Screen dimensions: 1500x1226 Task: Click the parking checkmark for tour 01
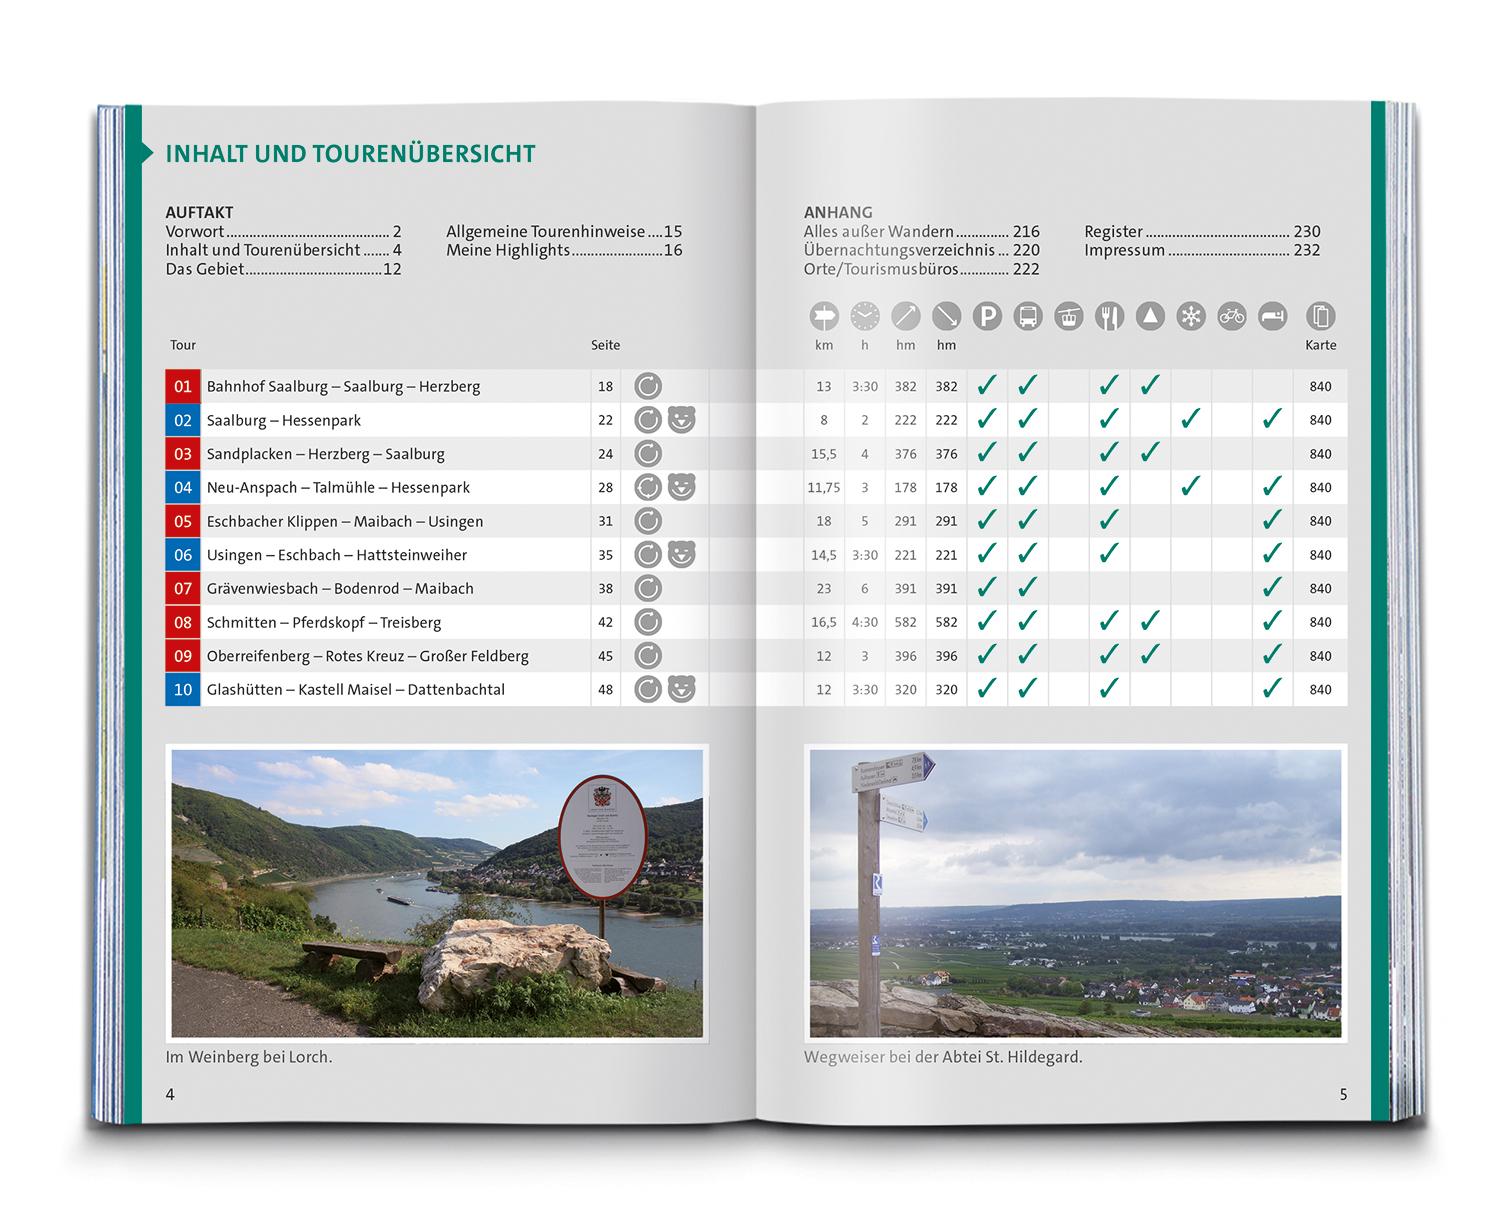coord(987,386)
